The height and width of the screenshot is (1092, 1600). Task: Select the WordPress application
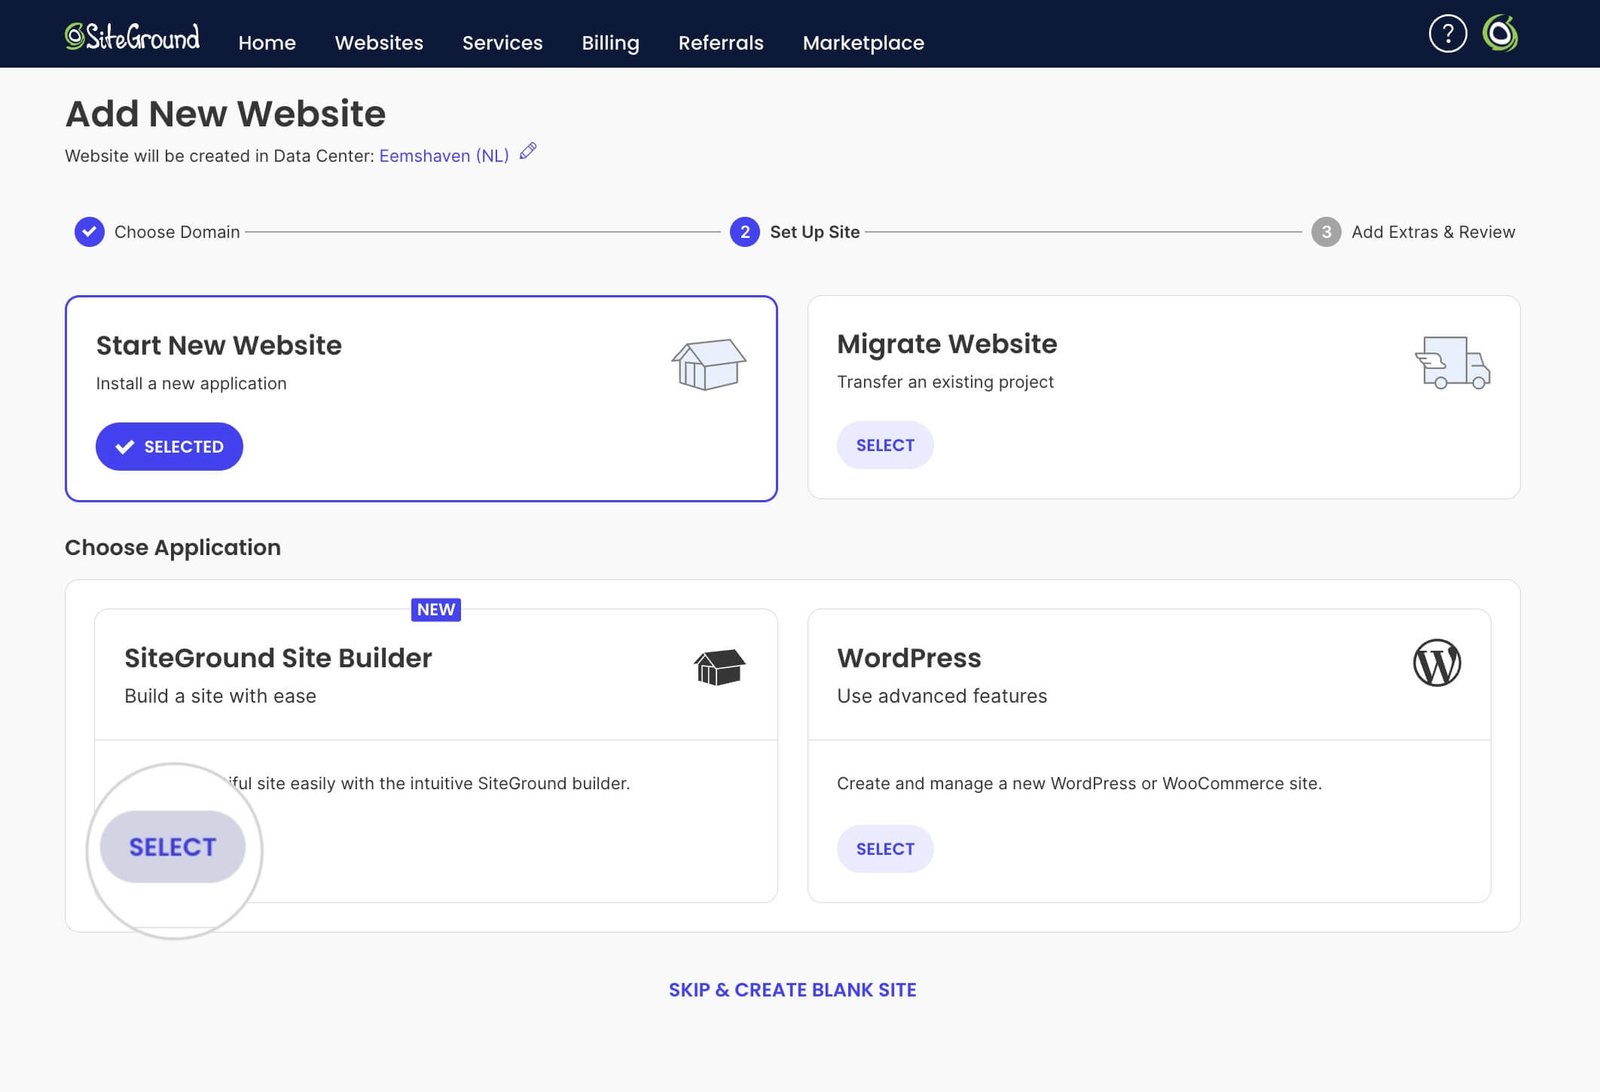[885, 849]
